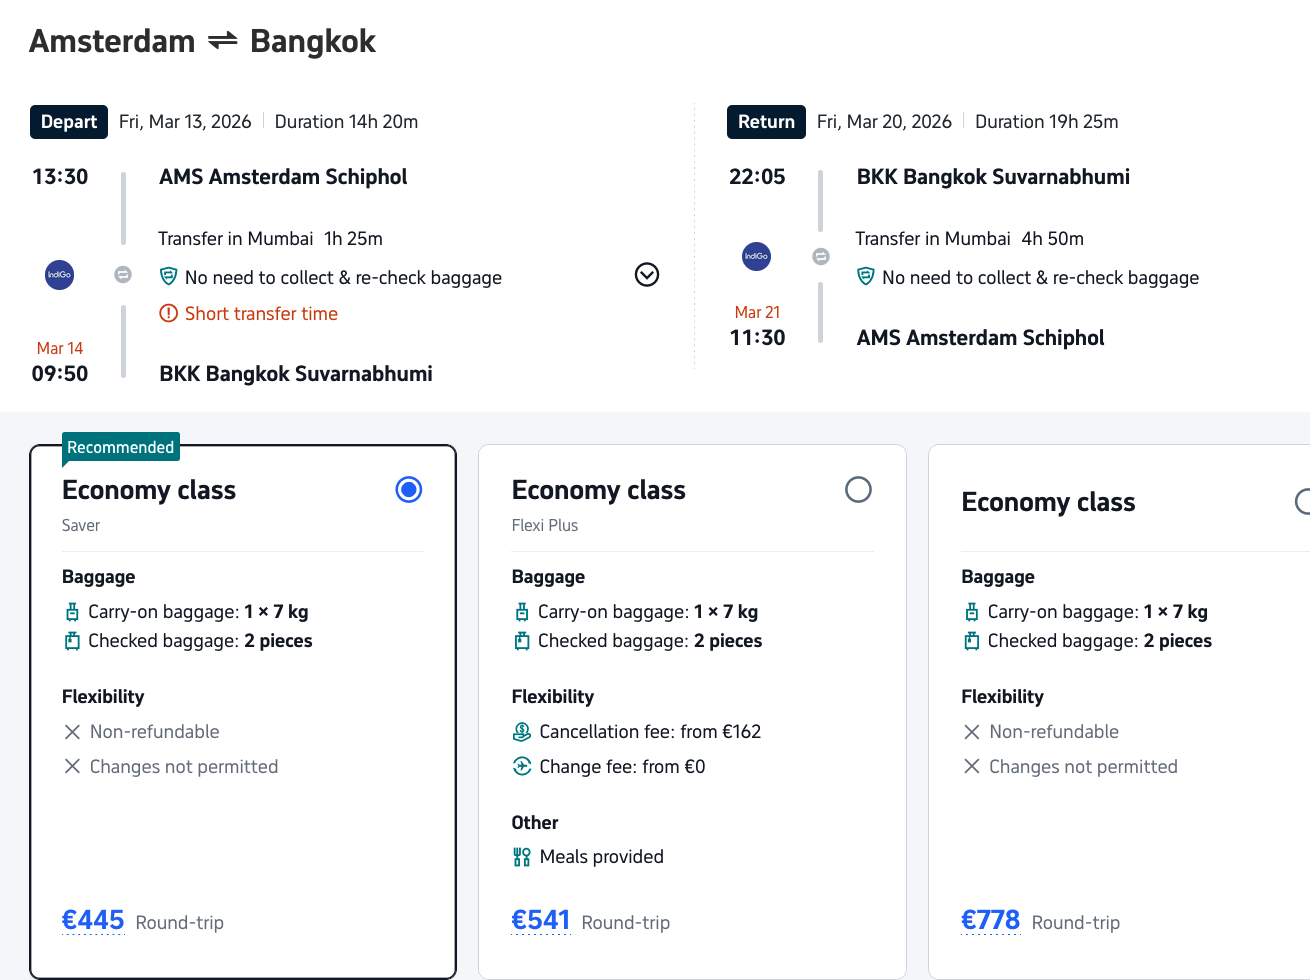Open the €445 round-trip price details
Image resolution: width=1310 pixels, height=980 pixels.
click(x=93, y=920)
